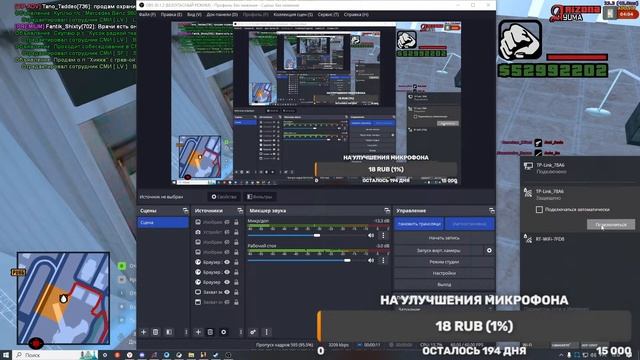Remove scene using Сцены trash icon
This screenshot has height=360, width=640.
(x=156, y=332)
